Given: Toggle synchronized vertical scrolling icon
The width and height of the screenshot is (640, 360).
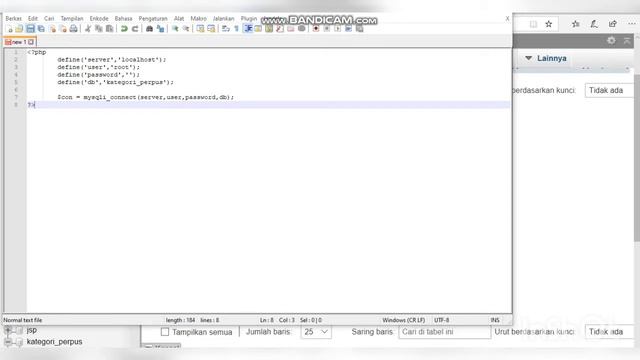Looking at the screenshot, I should (200, 29).
